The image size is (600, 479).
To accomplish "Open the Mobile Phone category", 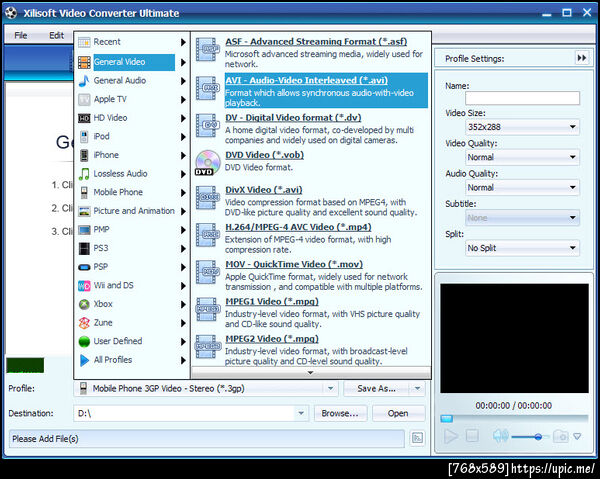I will pyautogui.click(x=132, y=192).
